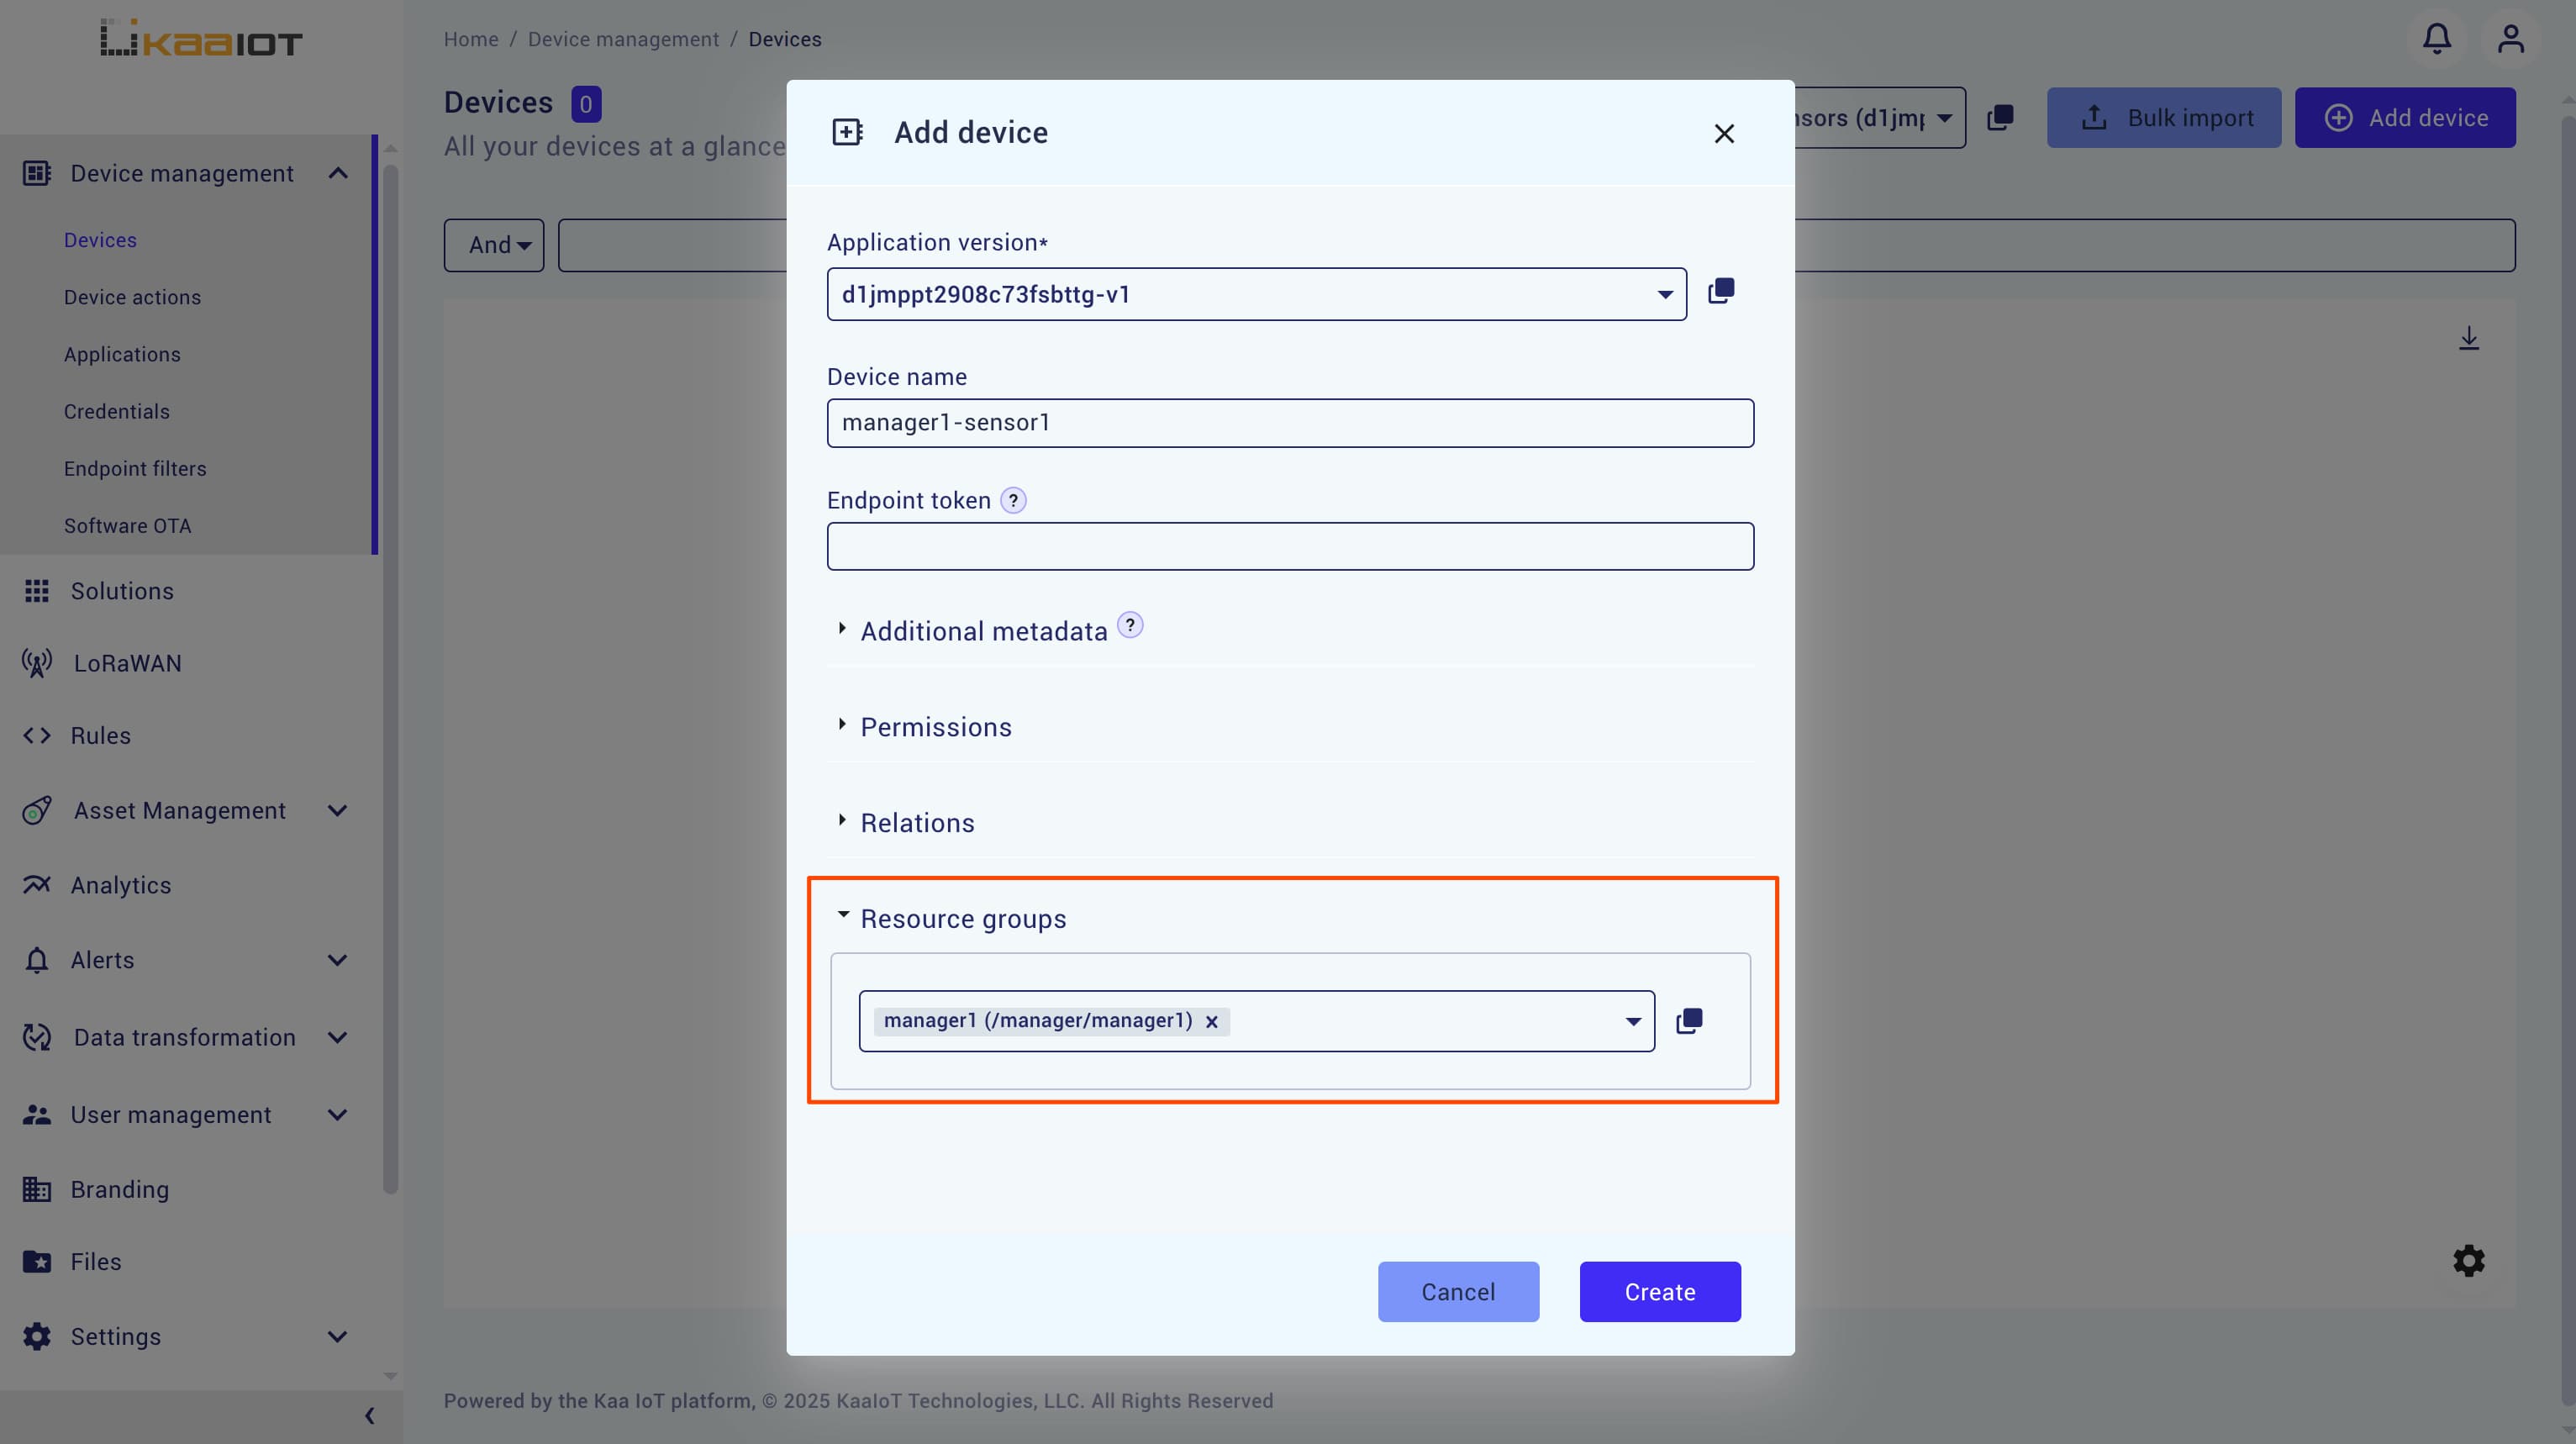Expand the Asset Management menu chevron

coord(338,810)
